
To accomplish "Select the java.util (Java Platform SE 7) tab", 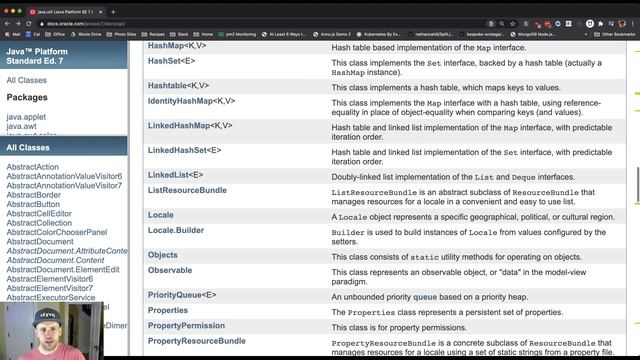I will 65,12.
